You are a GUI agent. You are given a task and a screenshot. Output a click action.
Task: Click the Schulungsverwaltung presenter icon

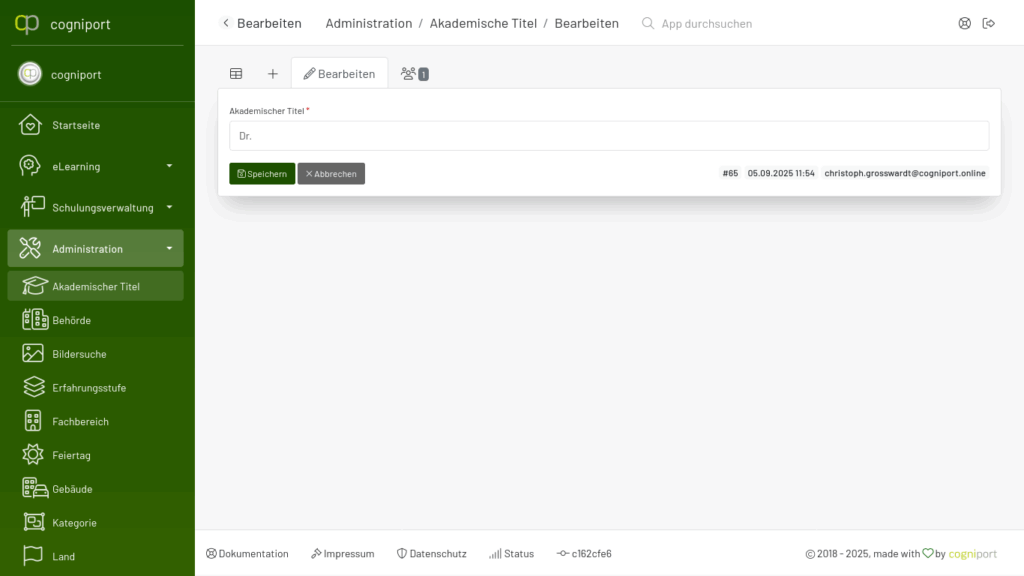pyautogui.click(x=32, y=207)
